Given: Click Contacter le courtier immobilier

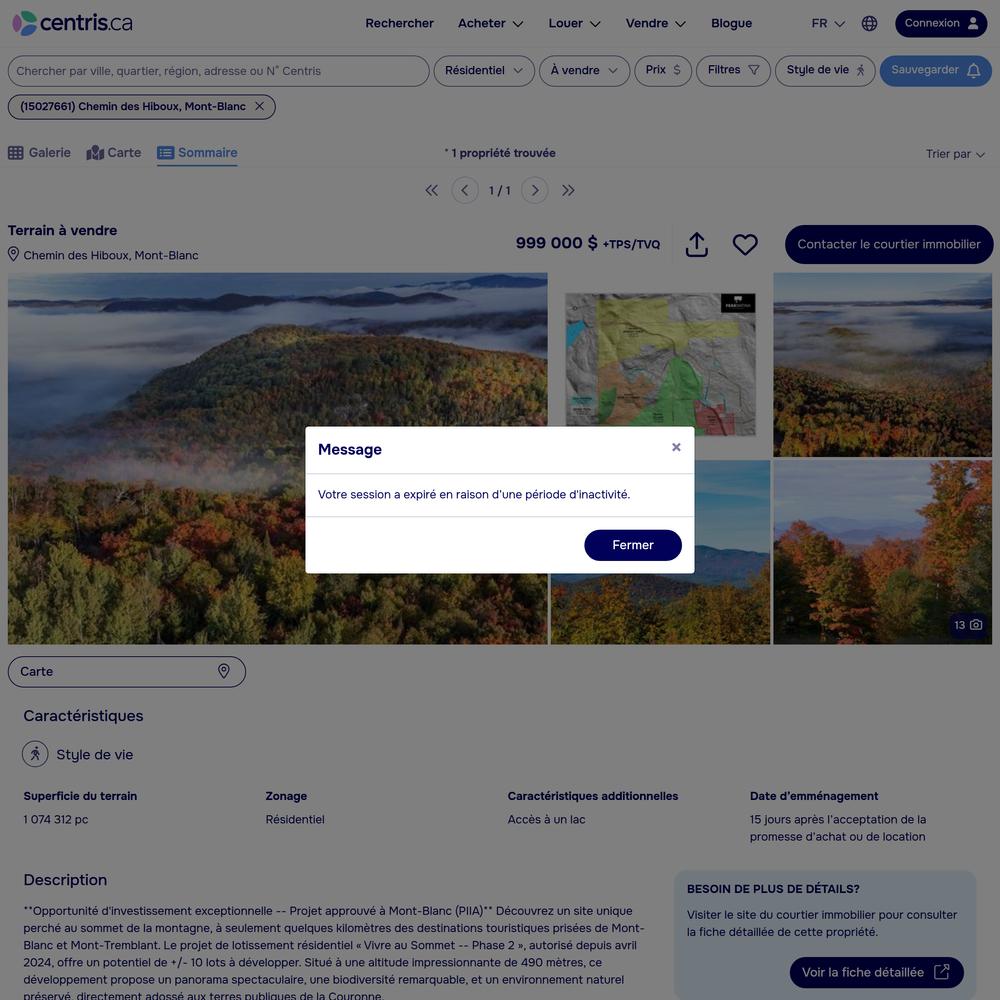Looking at the screenshot, I should pos(888,244).
